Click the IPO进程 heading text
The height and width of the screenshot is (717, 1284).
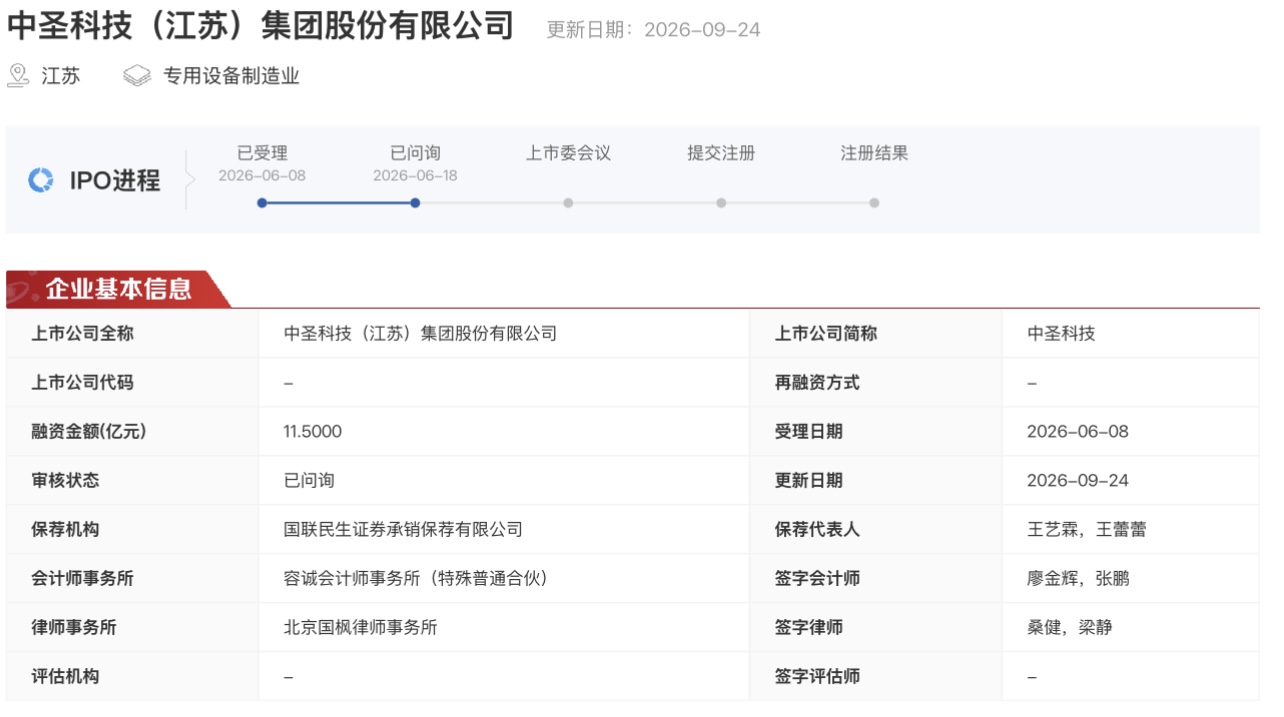click(115, 181)
